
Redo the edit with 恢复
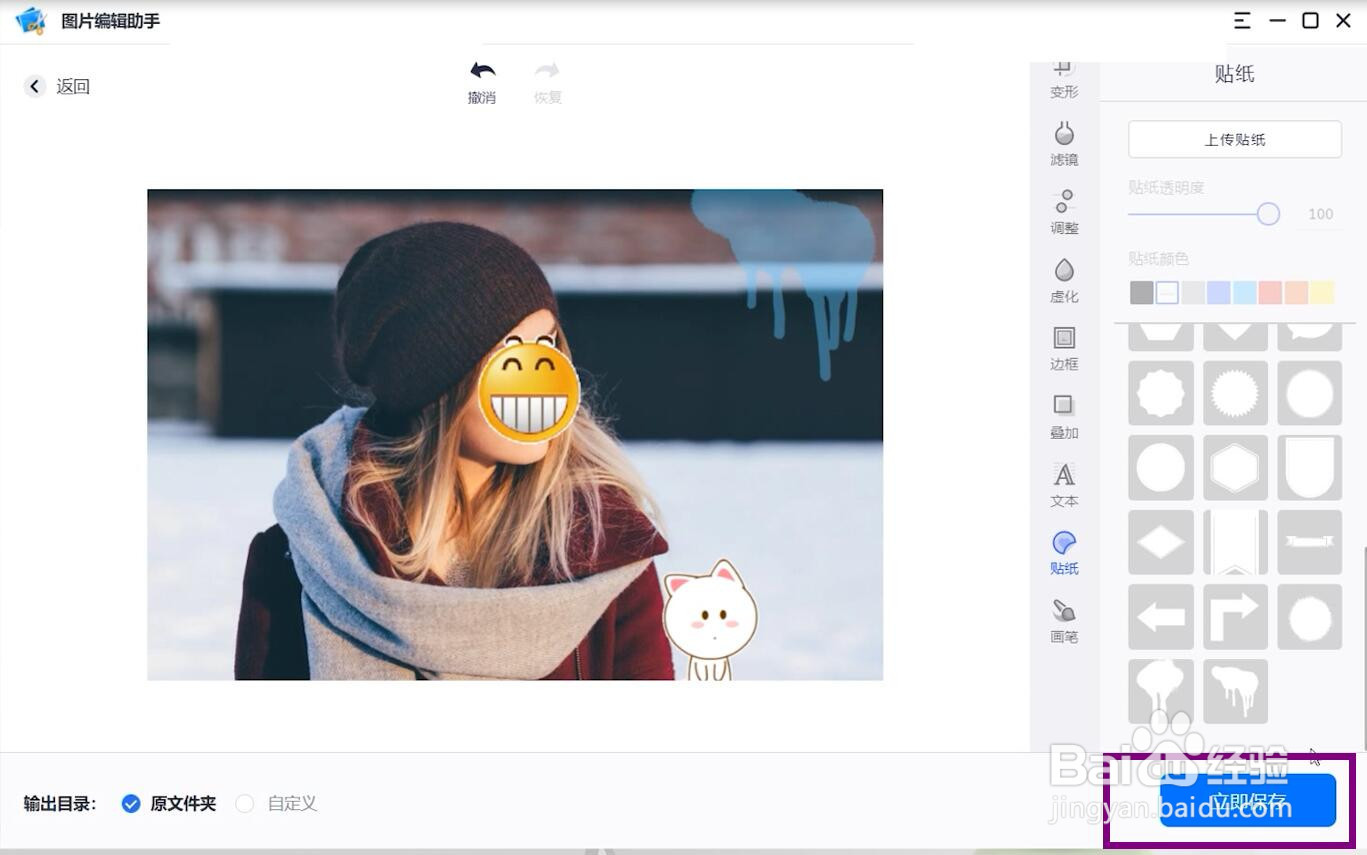click(547, 82)
